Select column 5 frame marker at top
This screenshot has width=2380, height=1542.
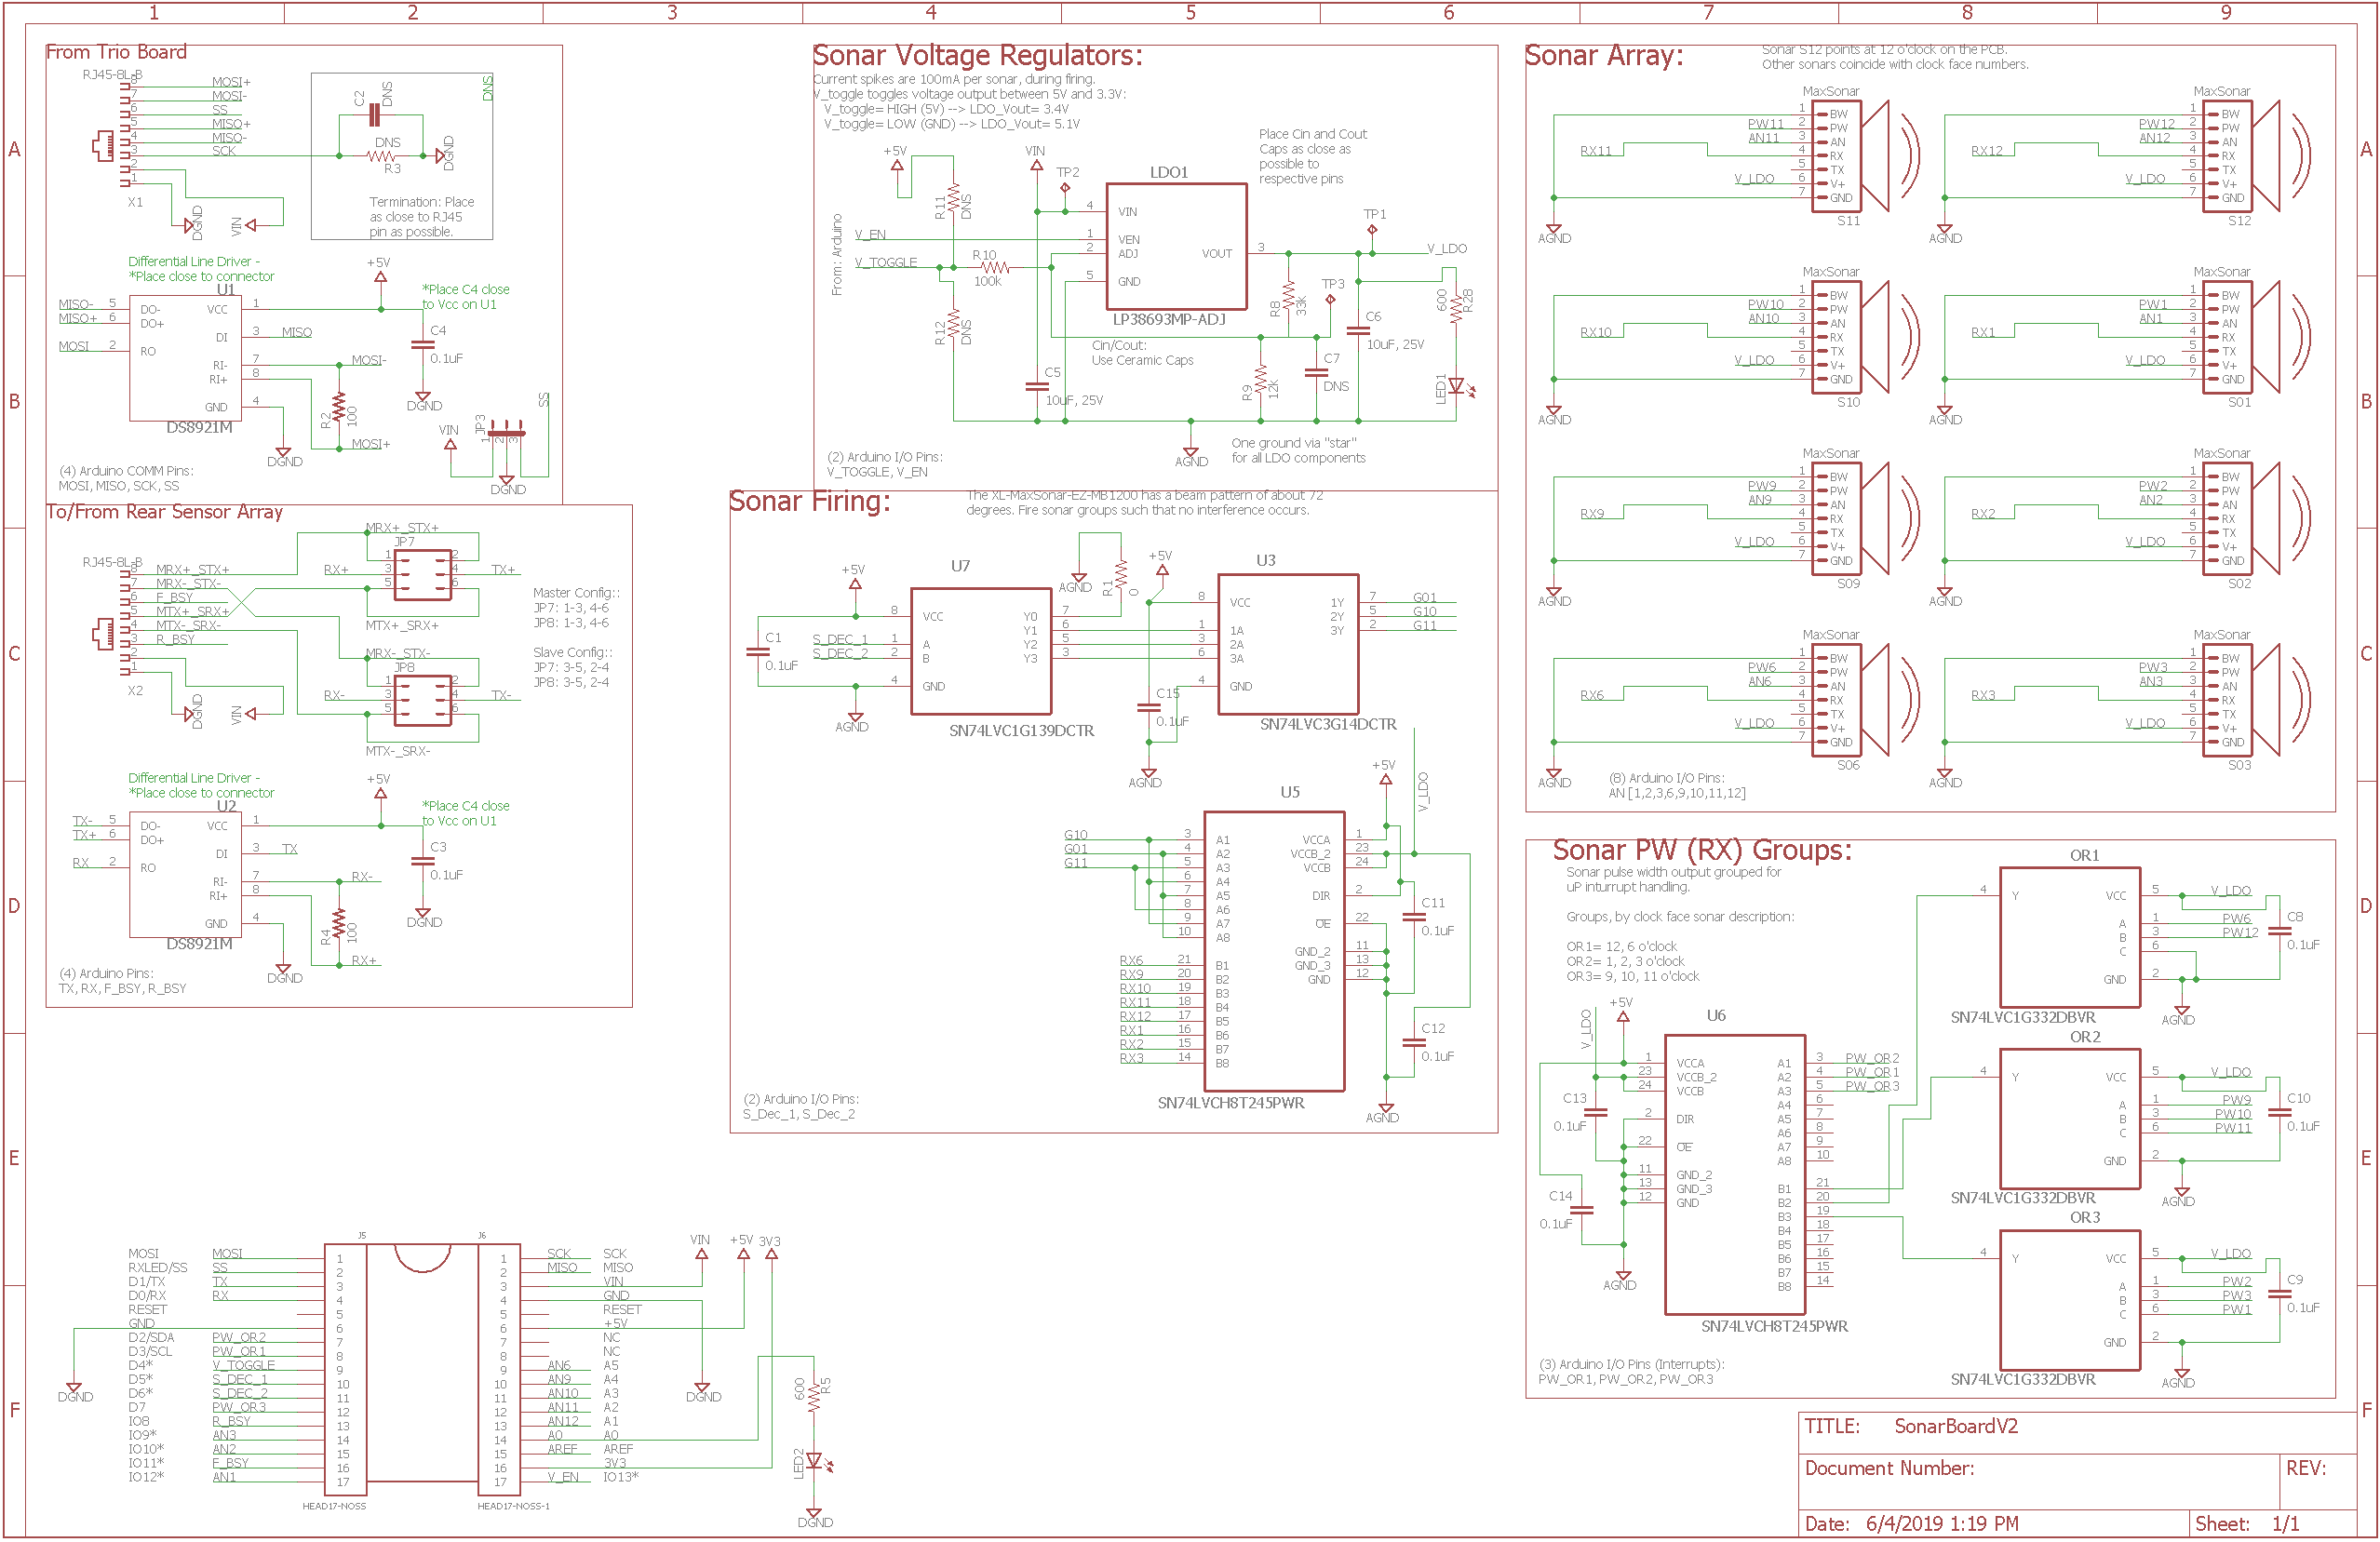[x=1190, y=12]
